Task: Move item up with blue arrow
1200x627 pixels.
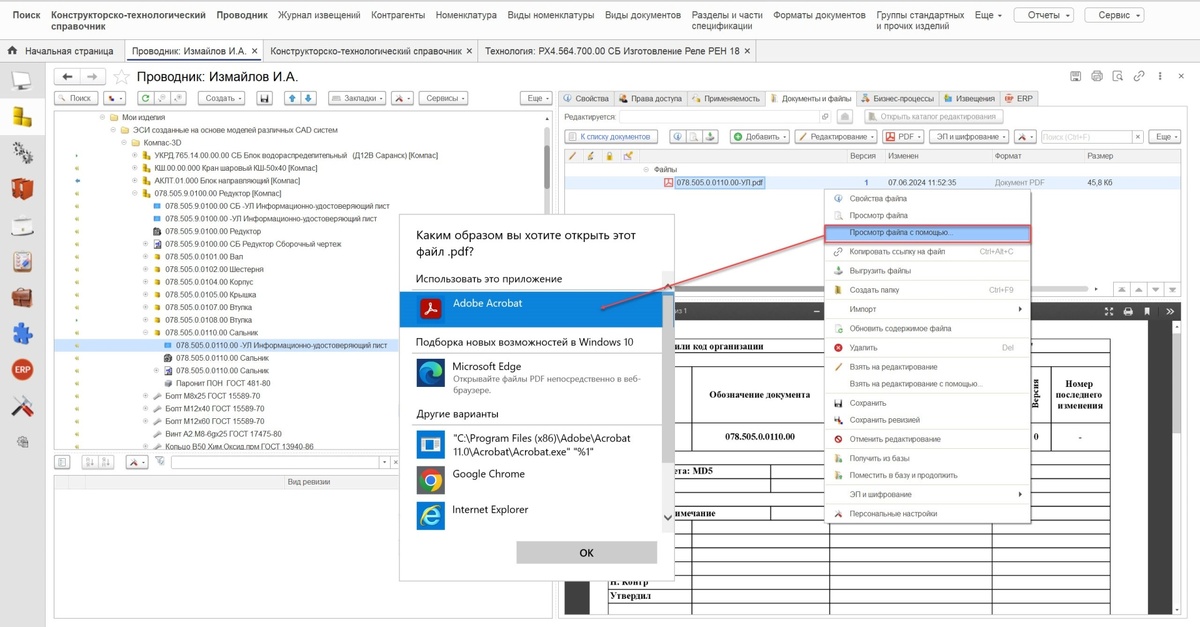Action: pos(292,98)
